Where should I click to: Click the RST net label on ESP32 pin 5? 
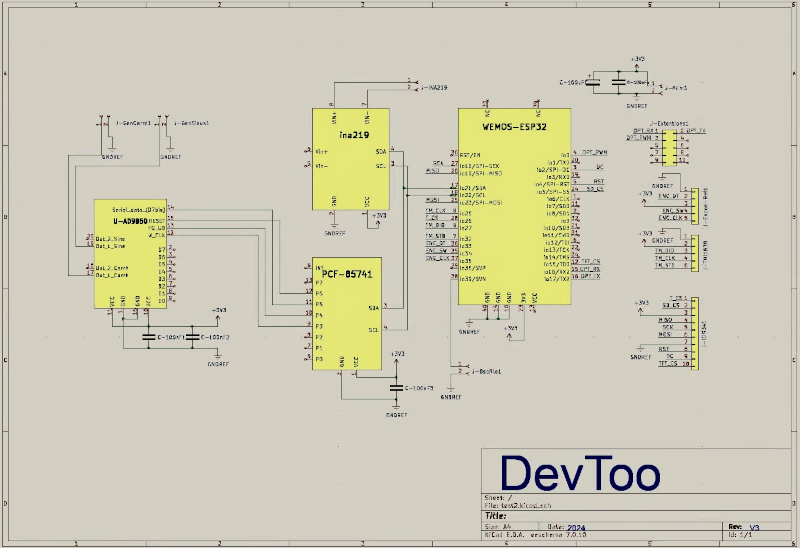[x=598, y=182]
